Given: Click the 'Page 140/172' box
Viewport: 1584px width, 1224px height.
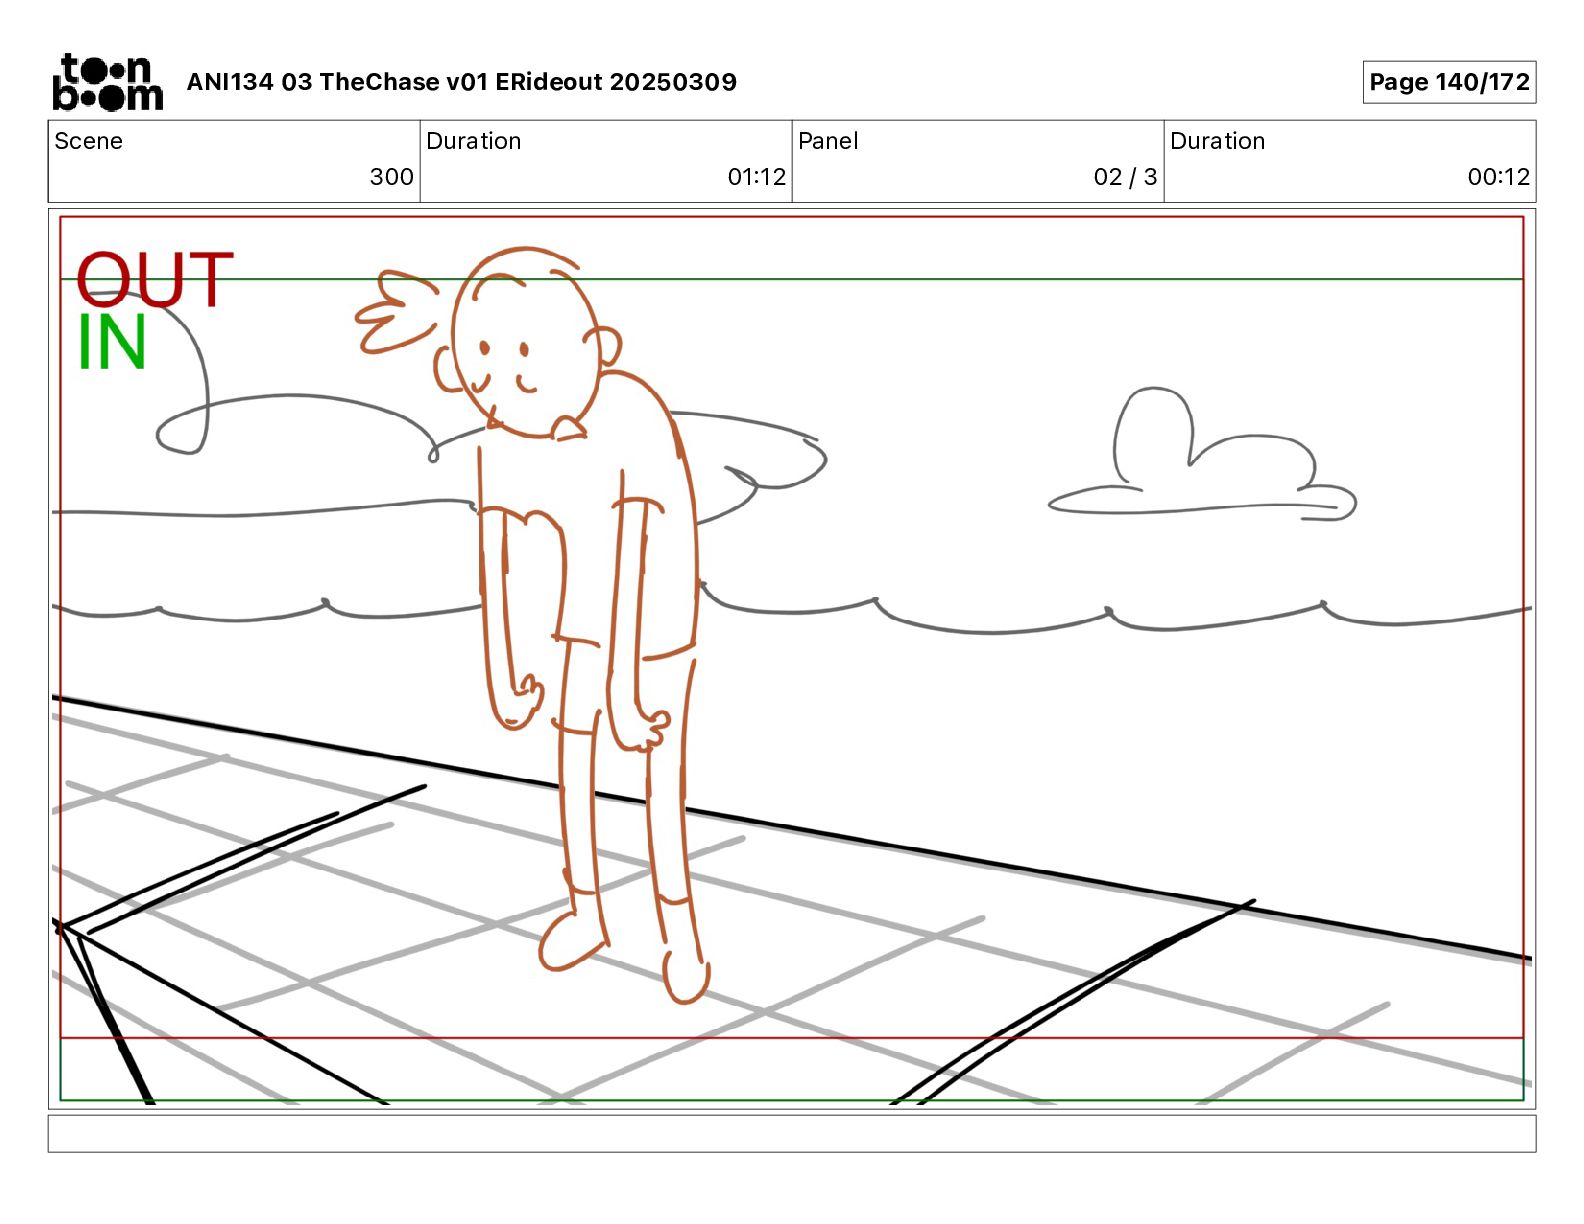Looking at the screenshot, I should click(1449, 82).
